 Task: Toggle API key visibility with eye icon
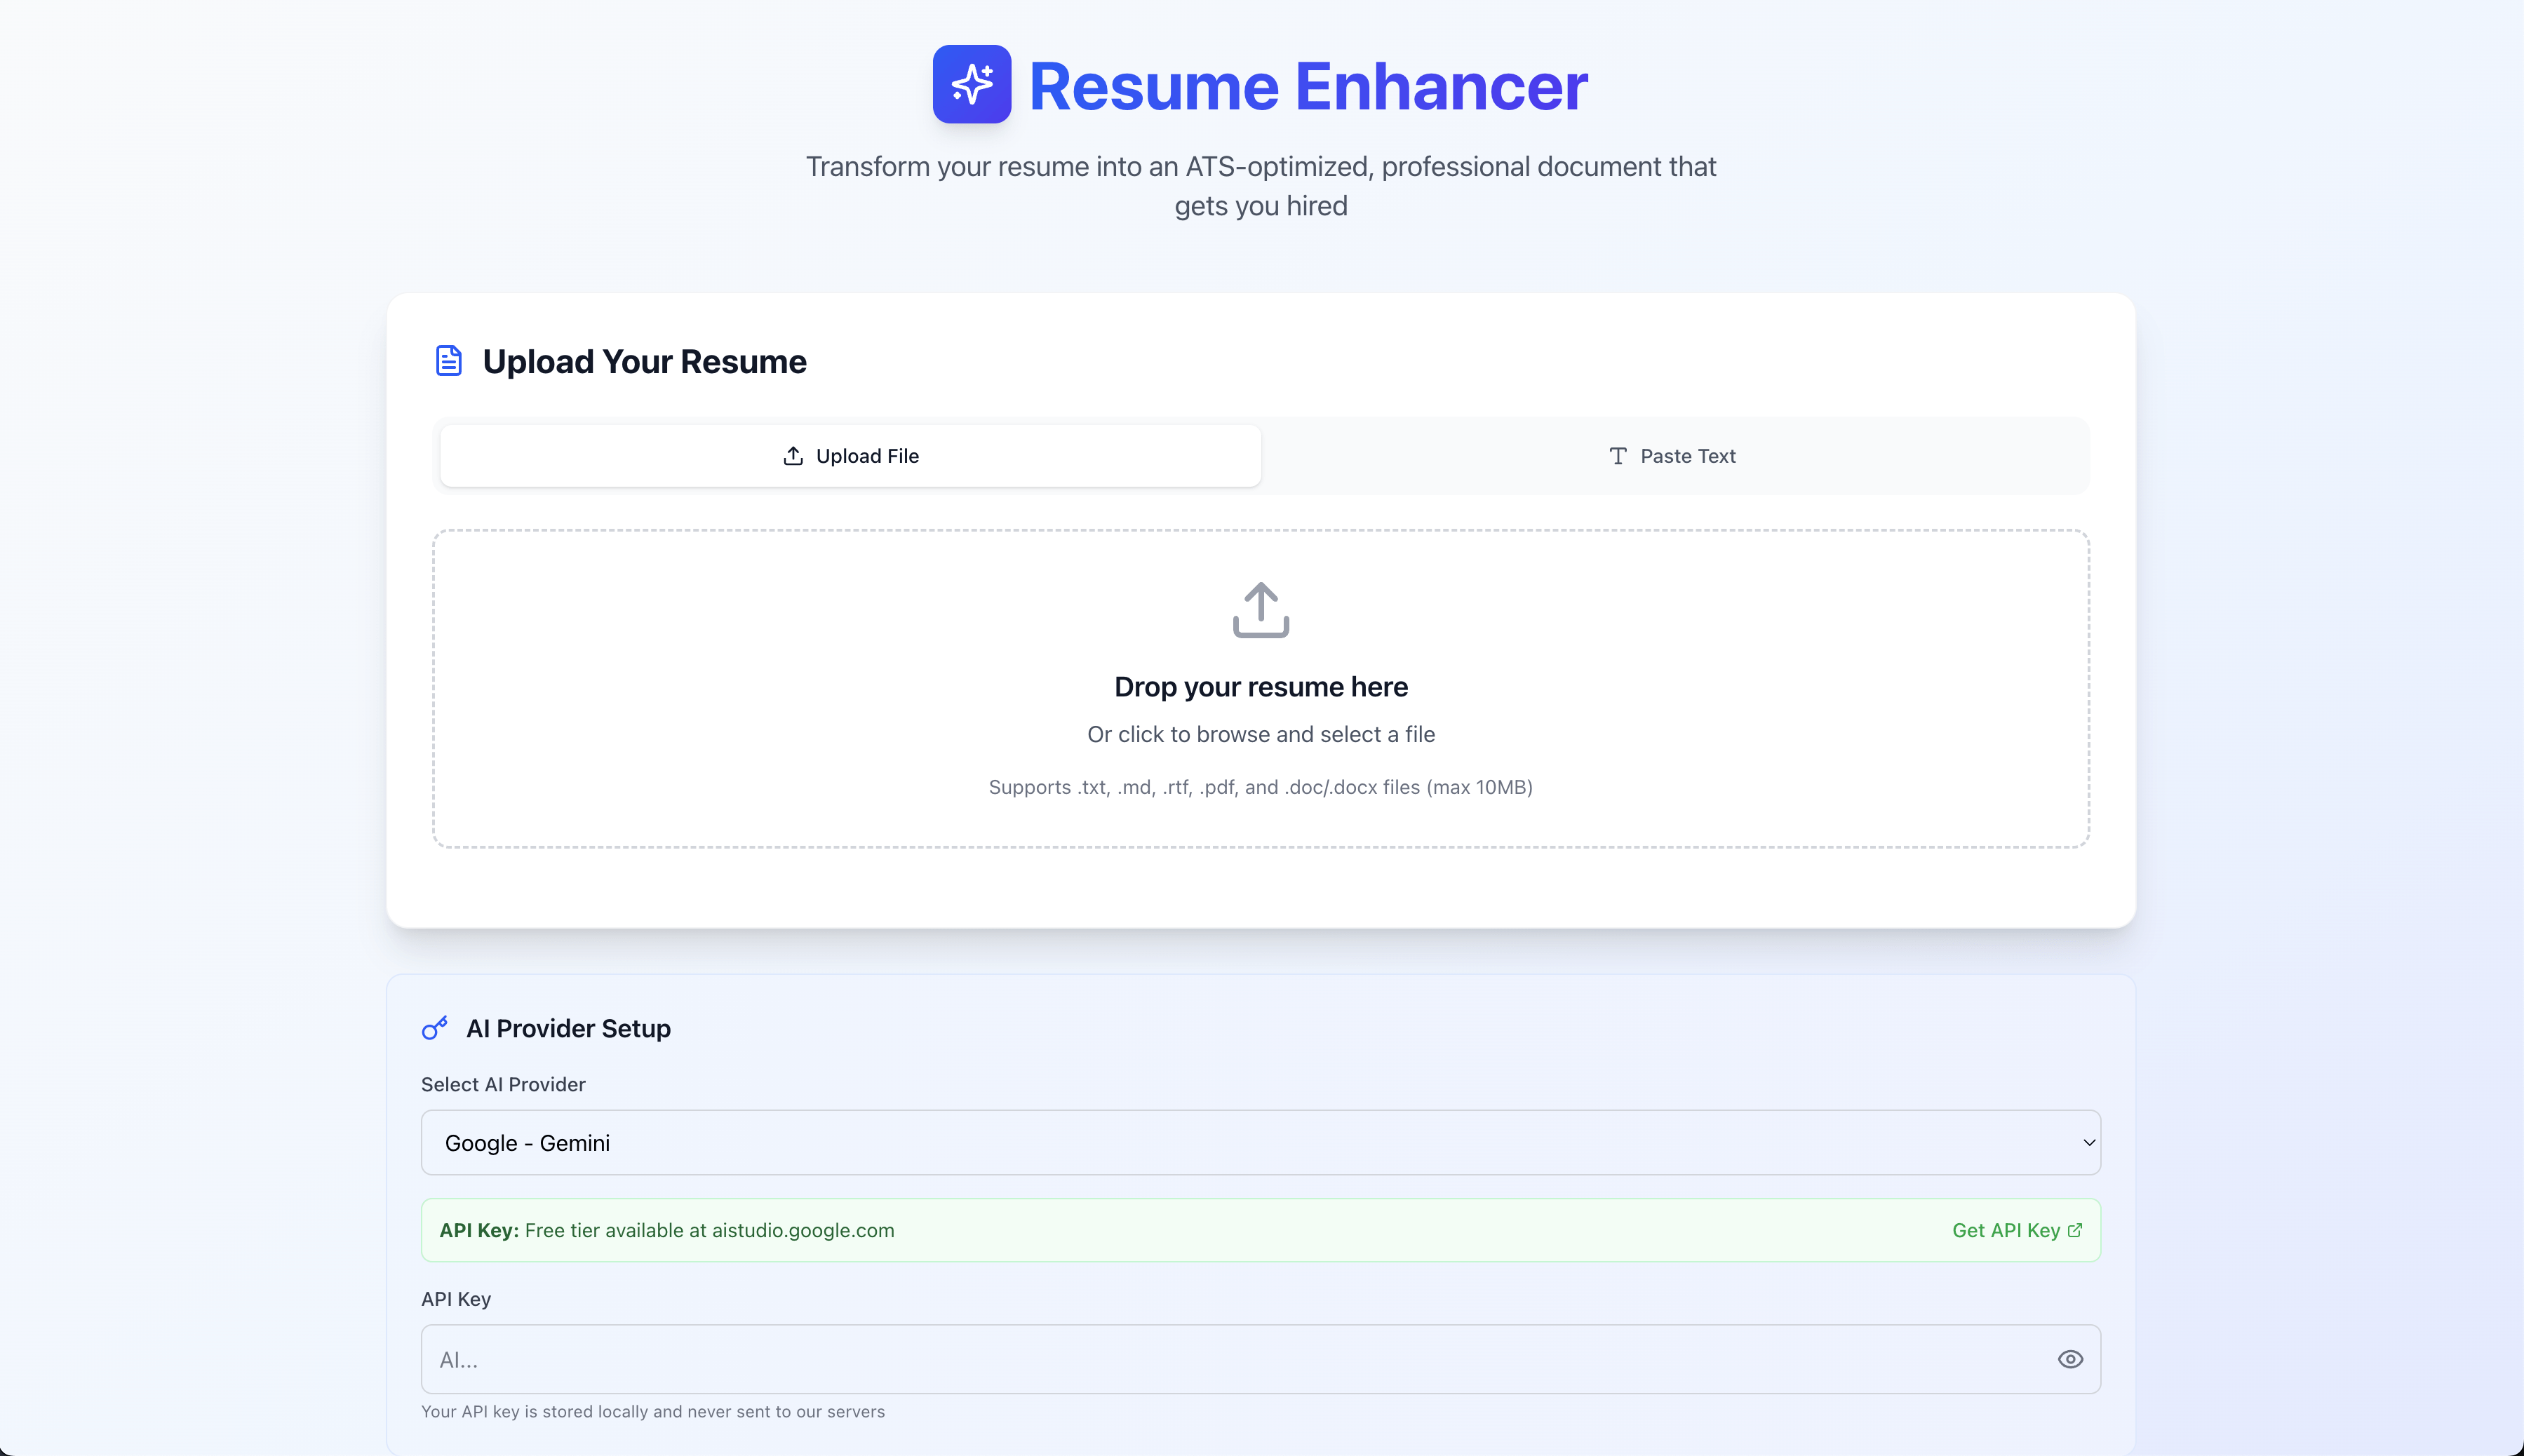click(2070, 1359)
